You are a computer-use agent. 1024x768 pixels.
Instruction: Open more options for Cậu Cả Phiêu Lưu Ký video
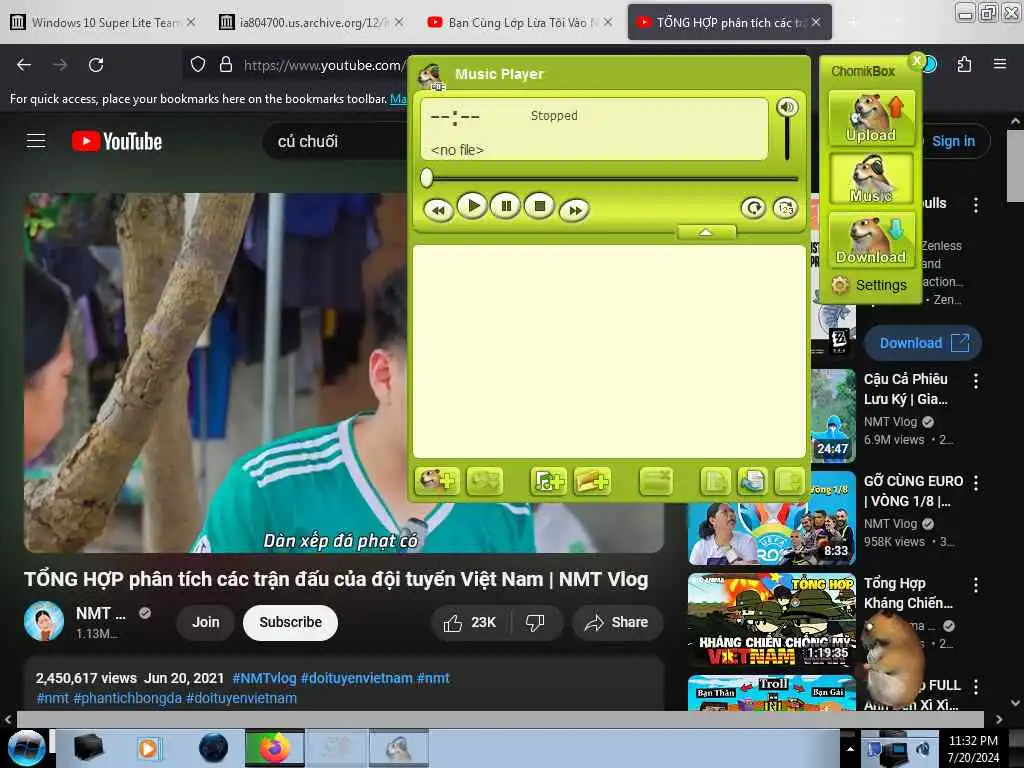pyautogui.click(x=976, y=381)
